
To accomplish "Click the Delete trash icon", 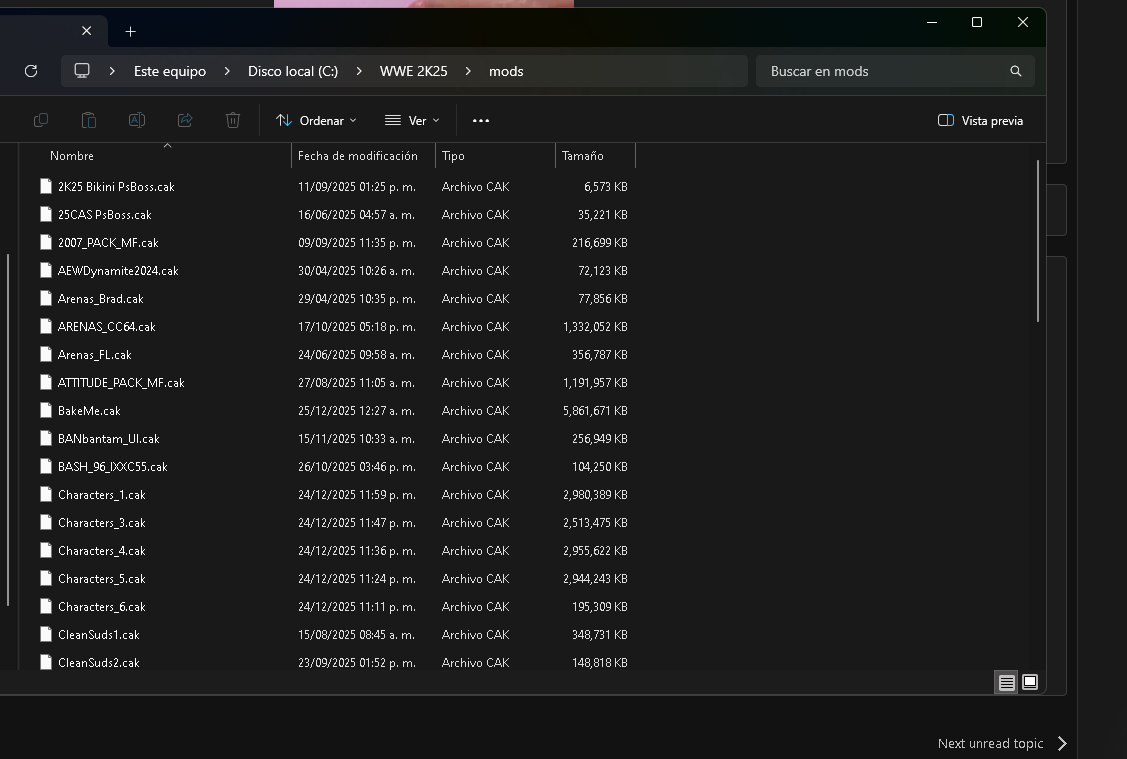I will (233, 120).
